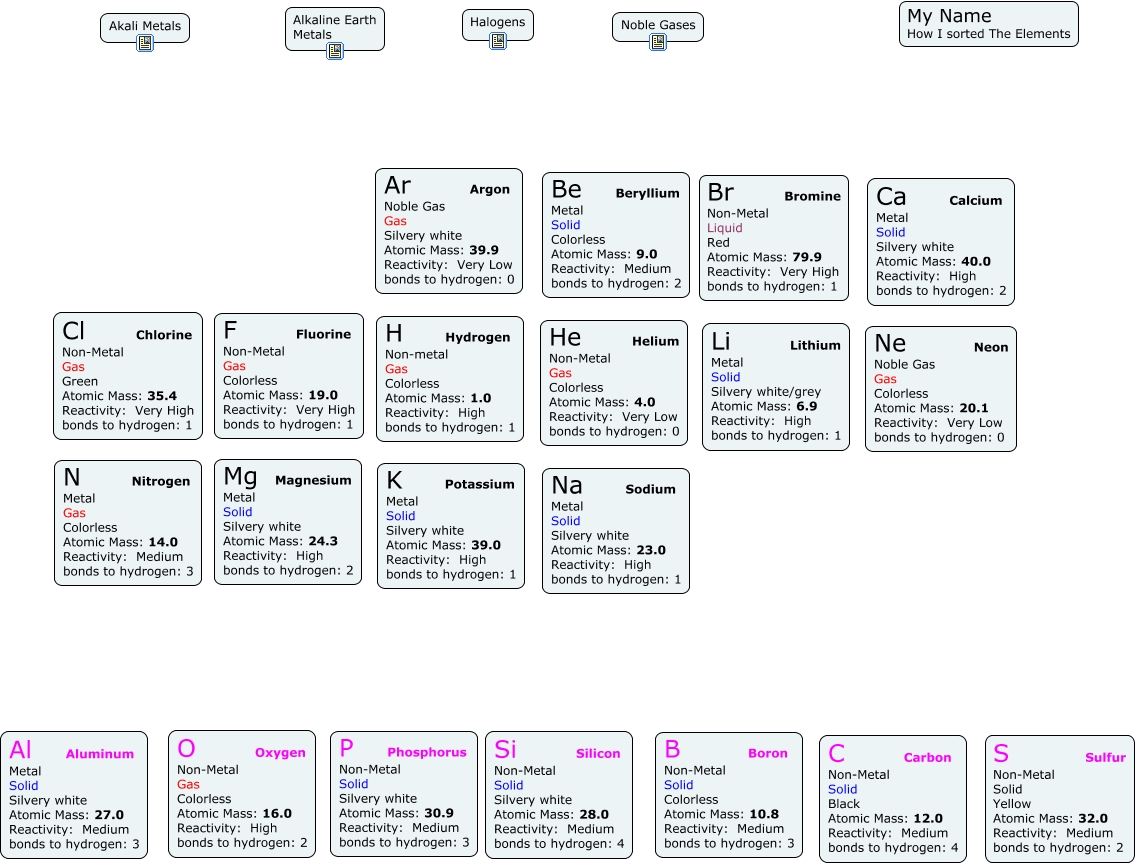Open the Noble Gases note icon
The image size is (1137, 864).
(x=658, y=42)
